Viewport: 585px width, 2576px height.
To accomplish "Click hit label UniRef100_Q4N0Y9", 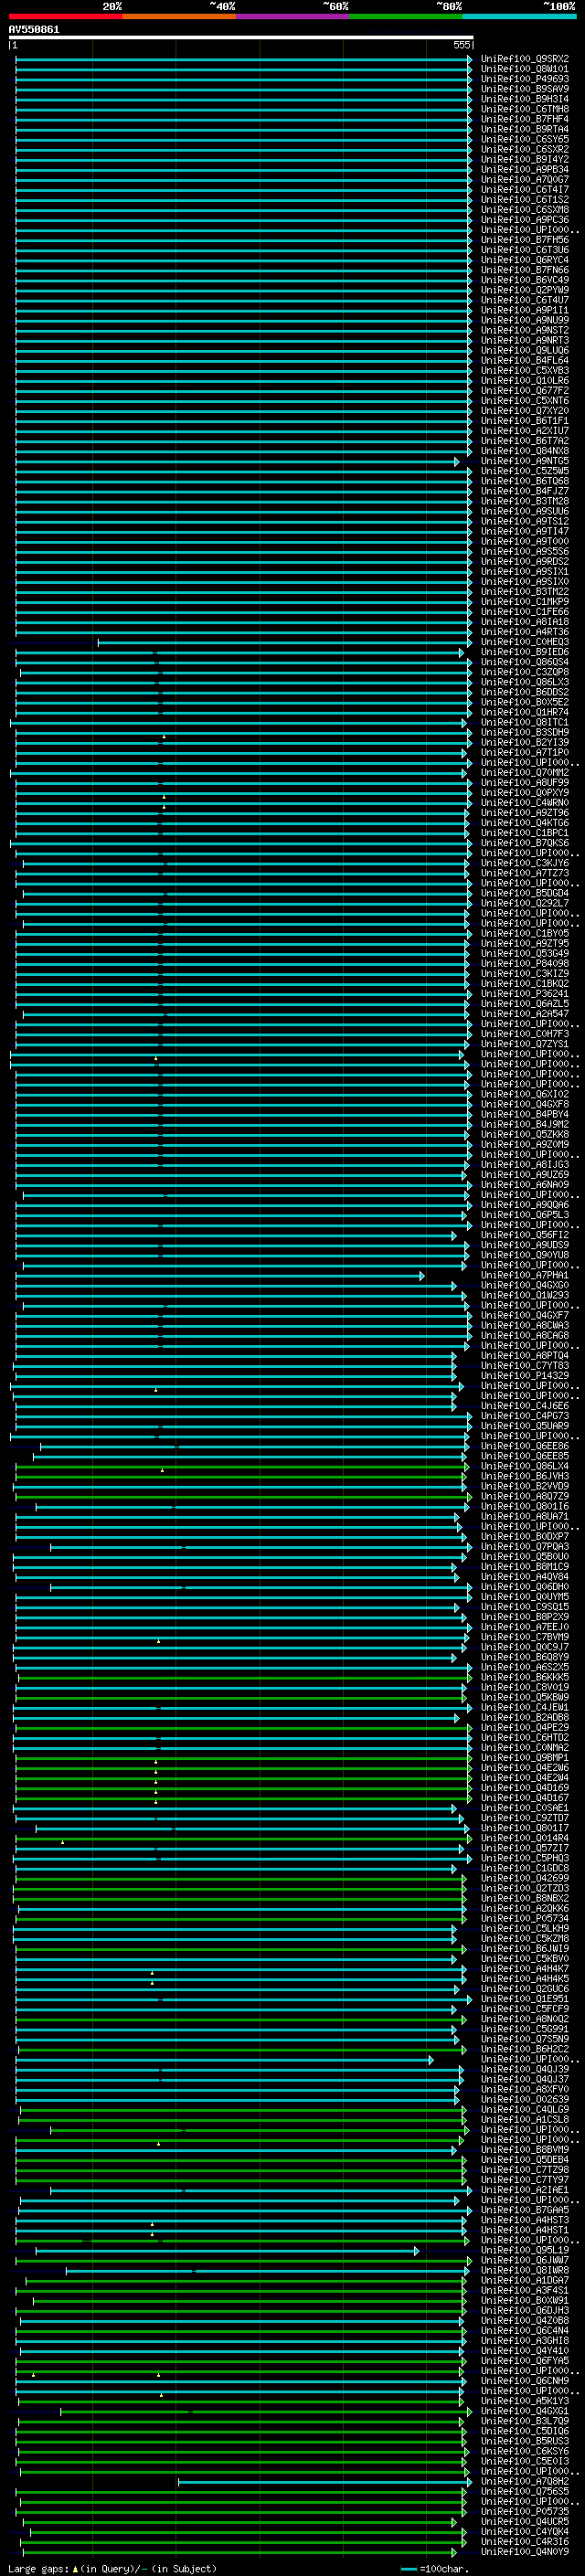I will [525, 2551].
